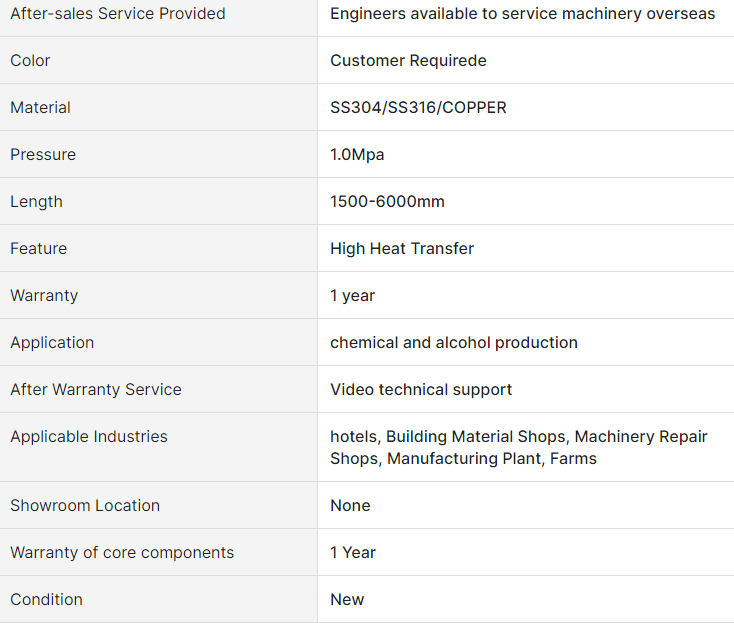734x623 pixels.
Task: Click the "After Warranty Service" label
Action: (x=96, y=389)
